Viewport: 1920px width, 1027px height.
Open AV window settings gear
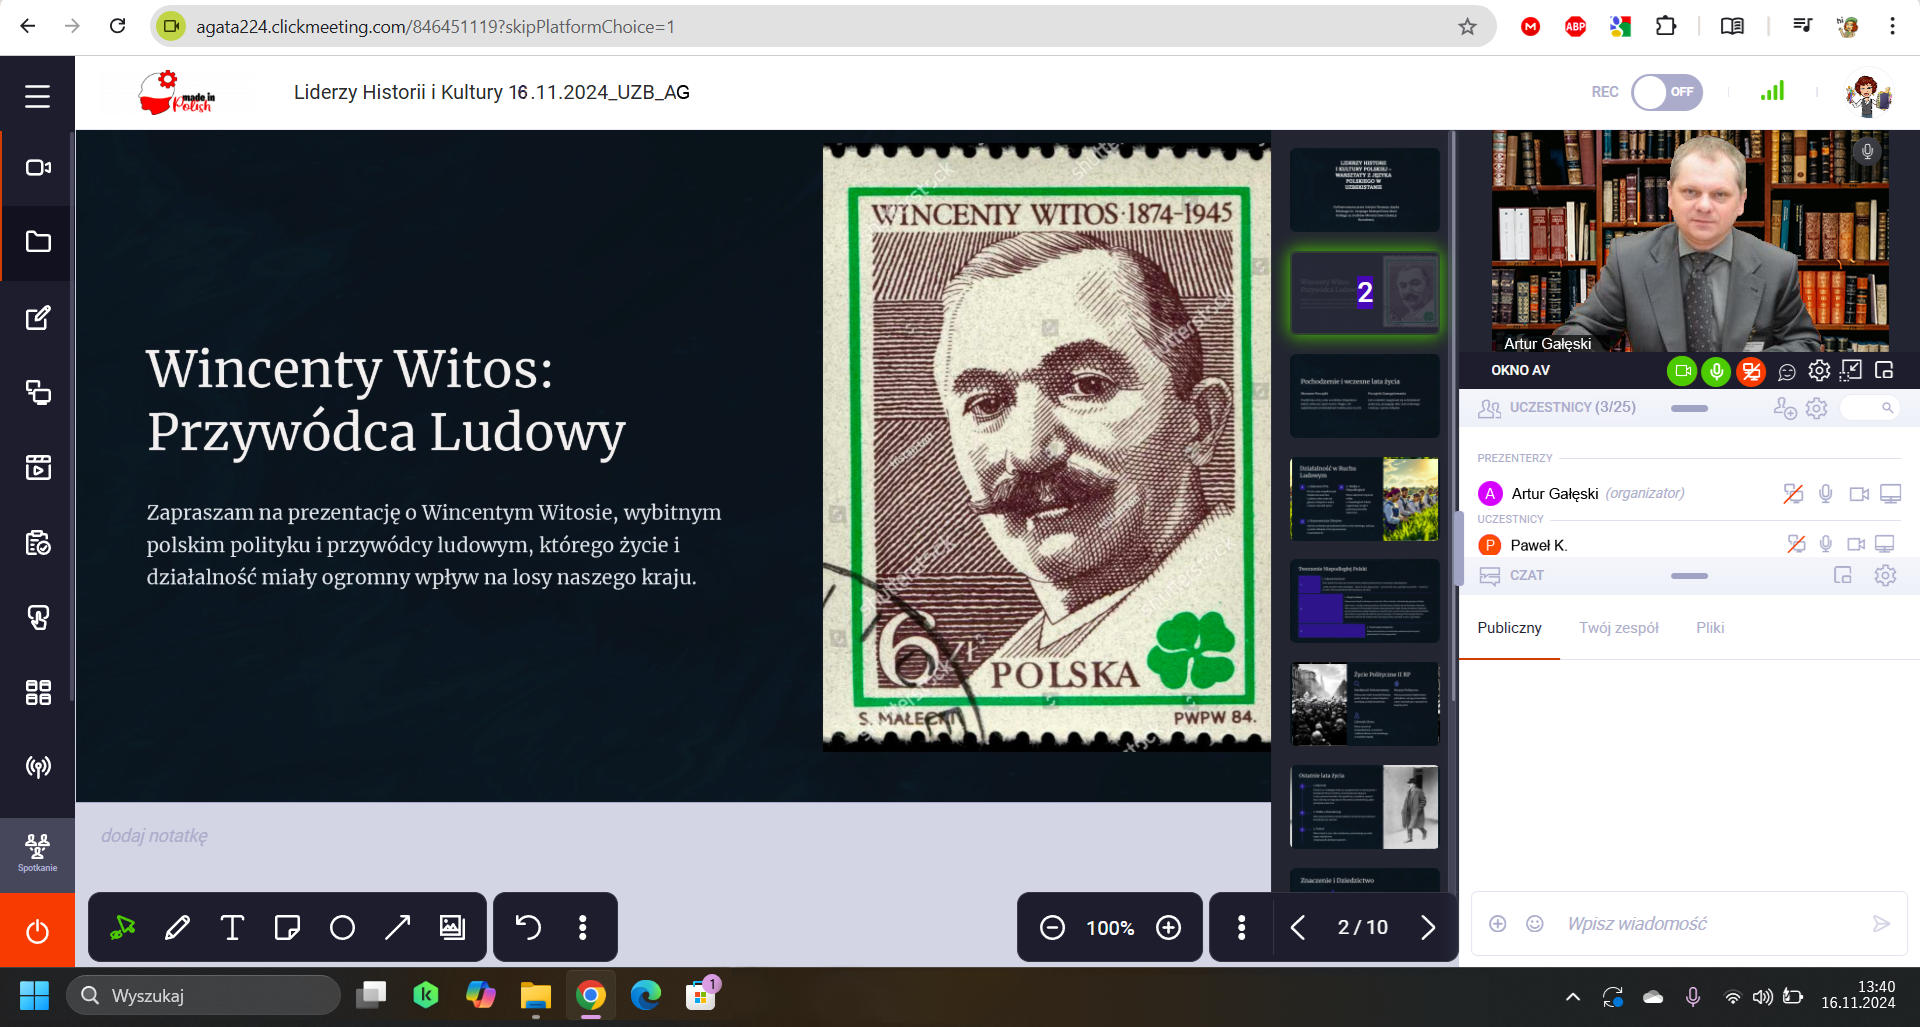(x=1819, y=371)
